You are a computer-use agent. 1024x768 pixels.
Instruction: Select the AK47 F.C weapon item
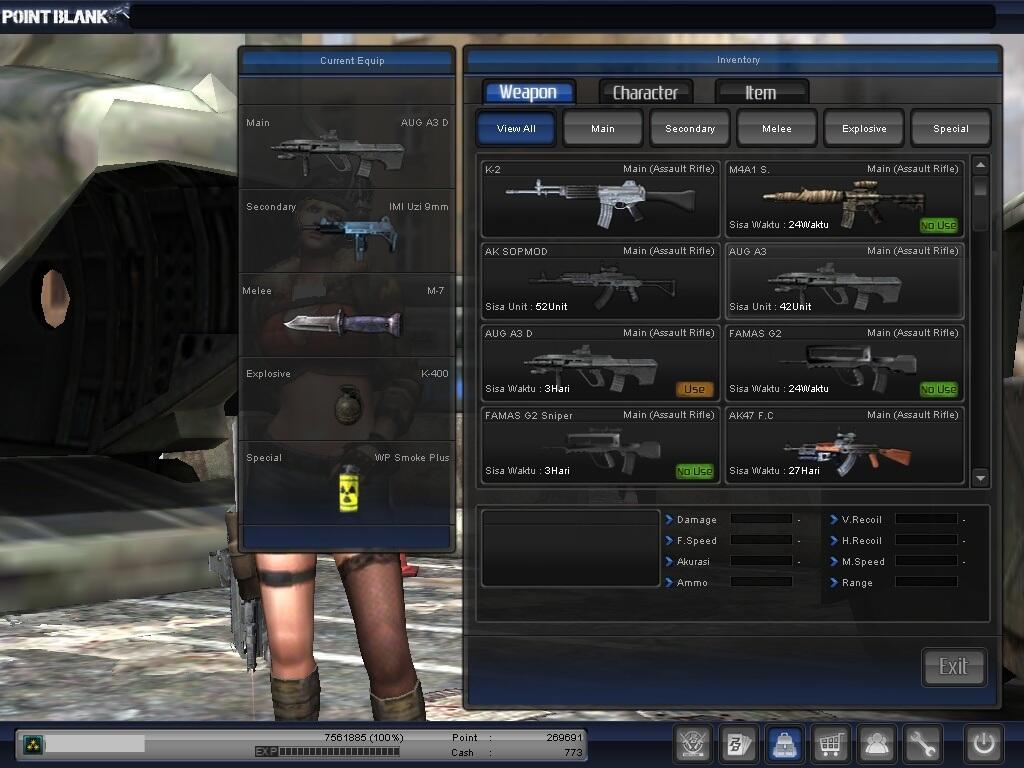coord(844,445)
